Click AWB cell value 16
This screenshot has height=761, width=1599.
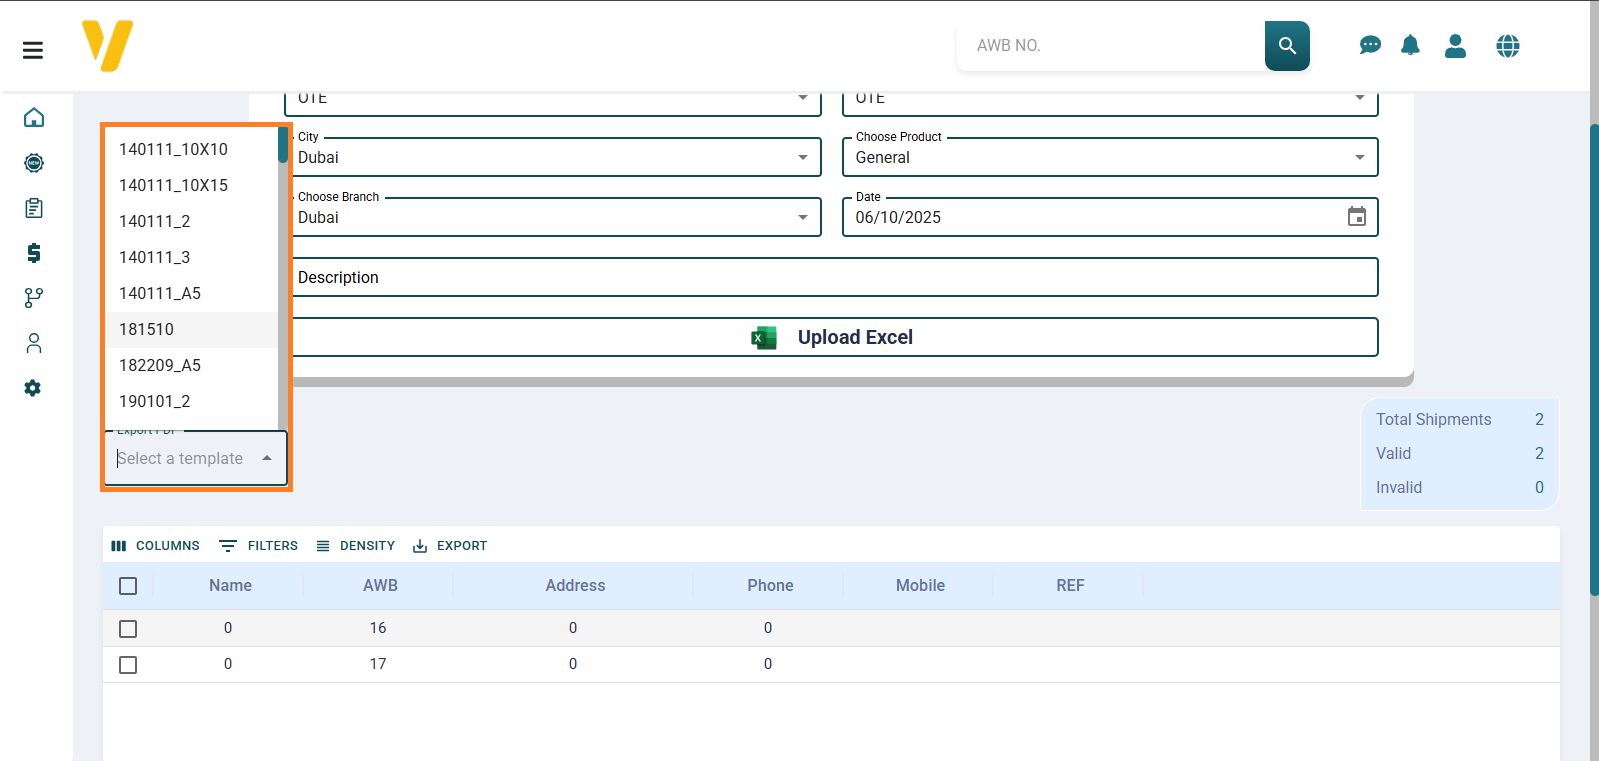(x=378, y=628)
